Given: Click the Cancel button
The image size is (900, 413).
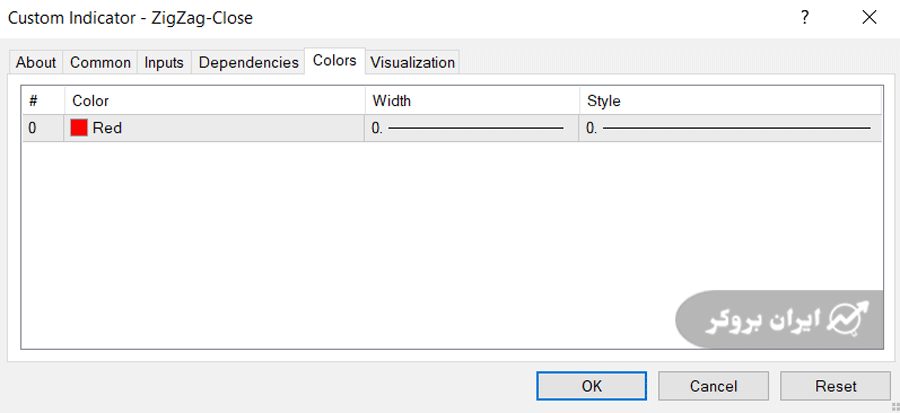Looking at the screenshot, I should (x=713, y=386).
